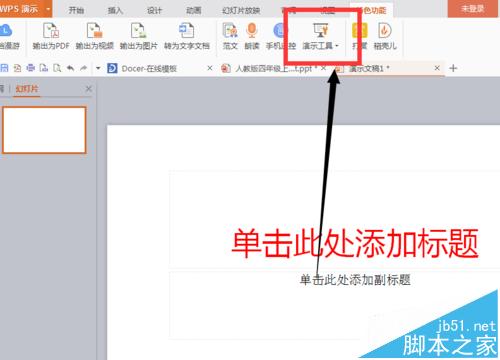Screen dimensions: 500x360
Task: Click the 未登录 login button
Action: pos(472,9)
